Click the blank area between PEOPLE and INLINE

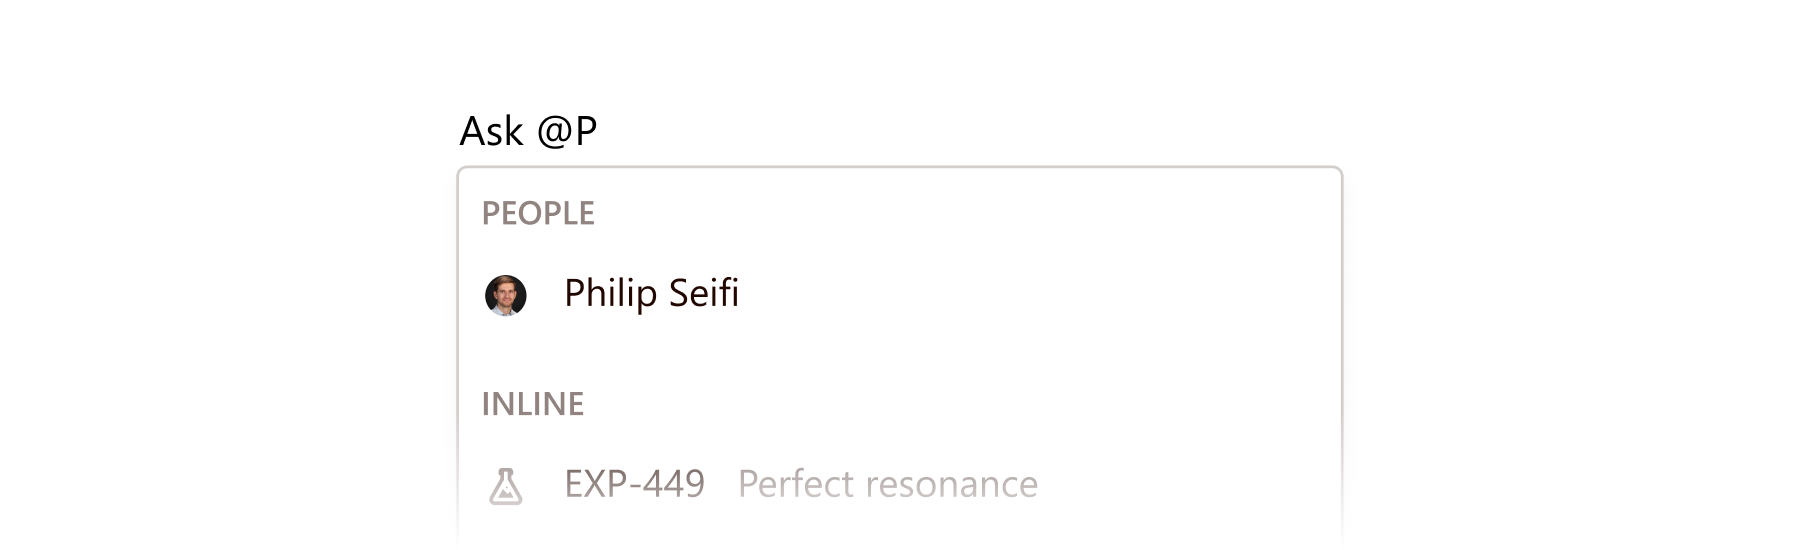(900, 352)
